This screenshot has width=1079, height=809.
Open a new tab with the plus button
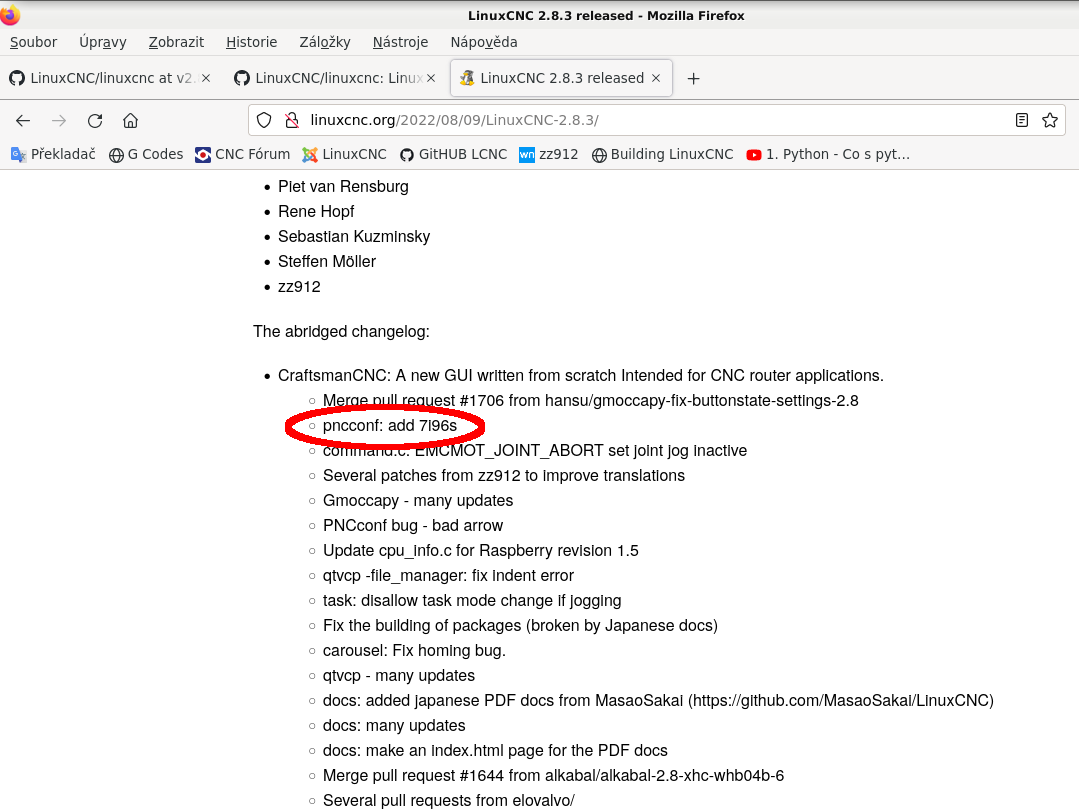pyautogui.click(x=693, y=78)
